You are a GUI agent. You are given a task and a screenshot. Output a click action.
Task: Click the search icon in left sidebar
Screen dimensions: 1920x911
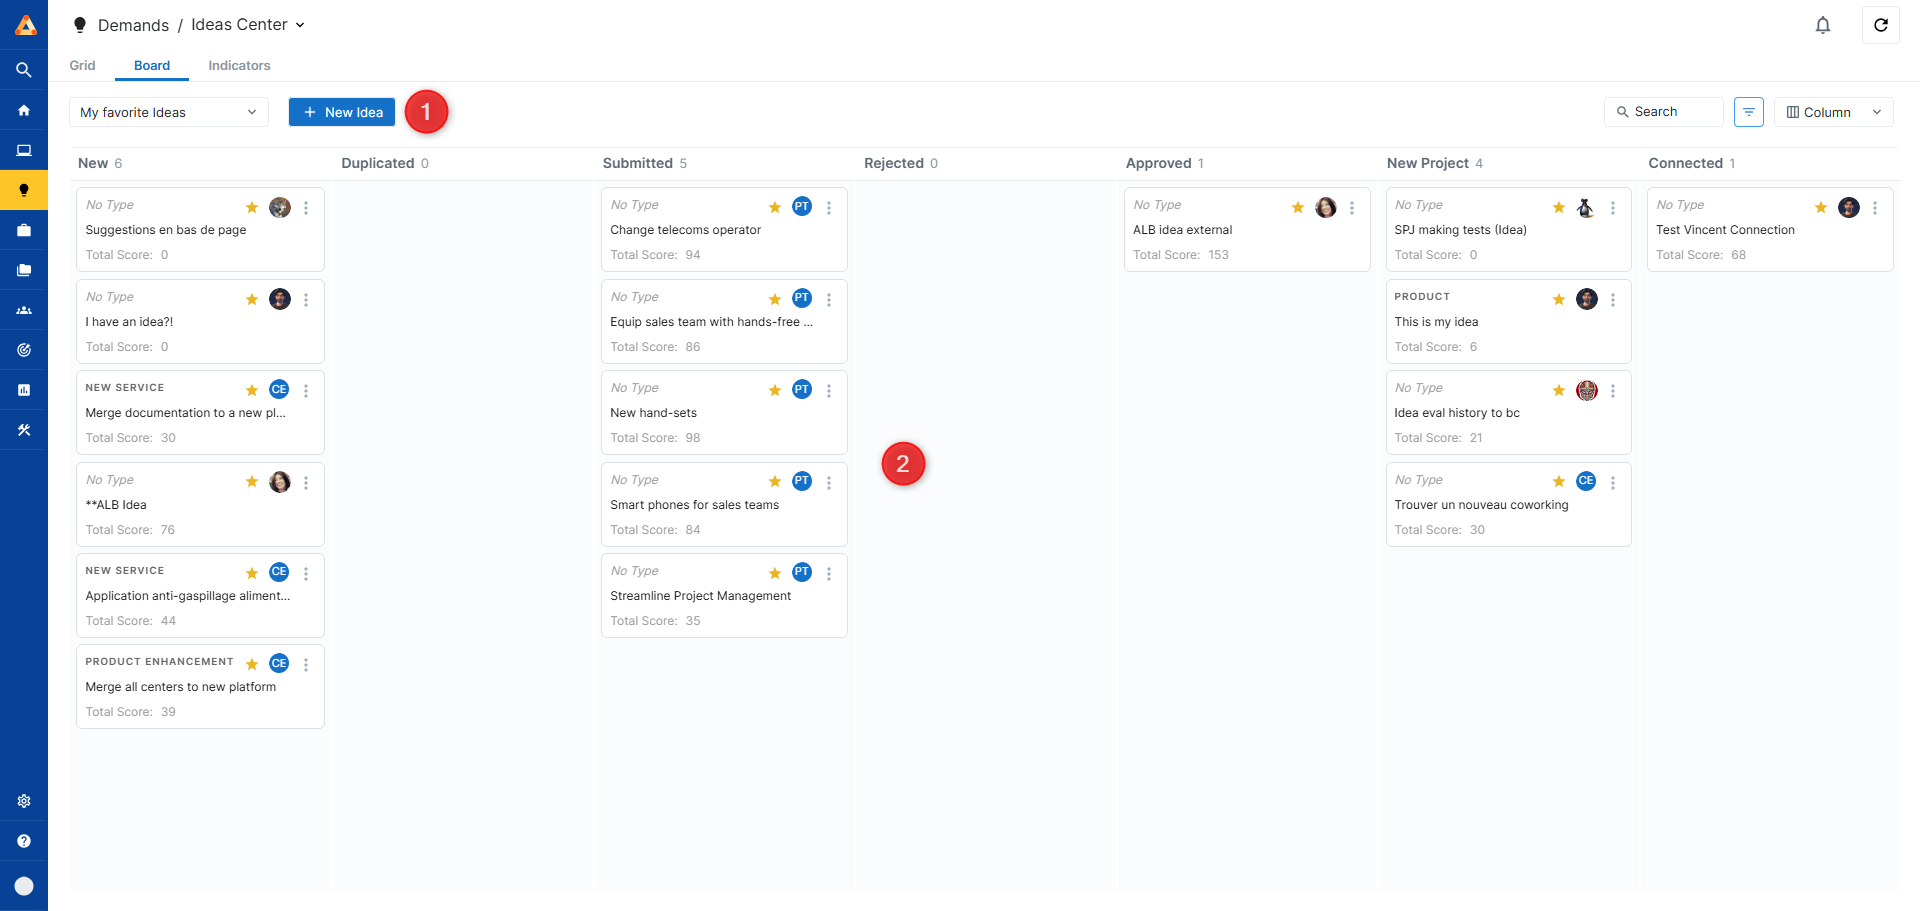point(24,70)
